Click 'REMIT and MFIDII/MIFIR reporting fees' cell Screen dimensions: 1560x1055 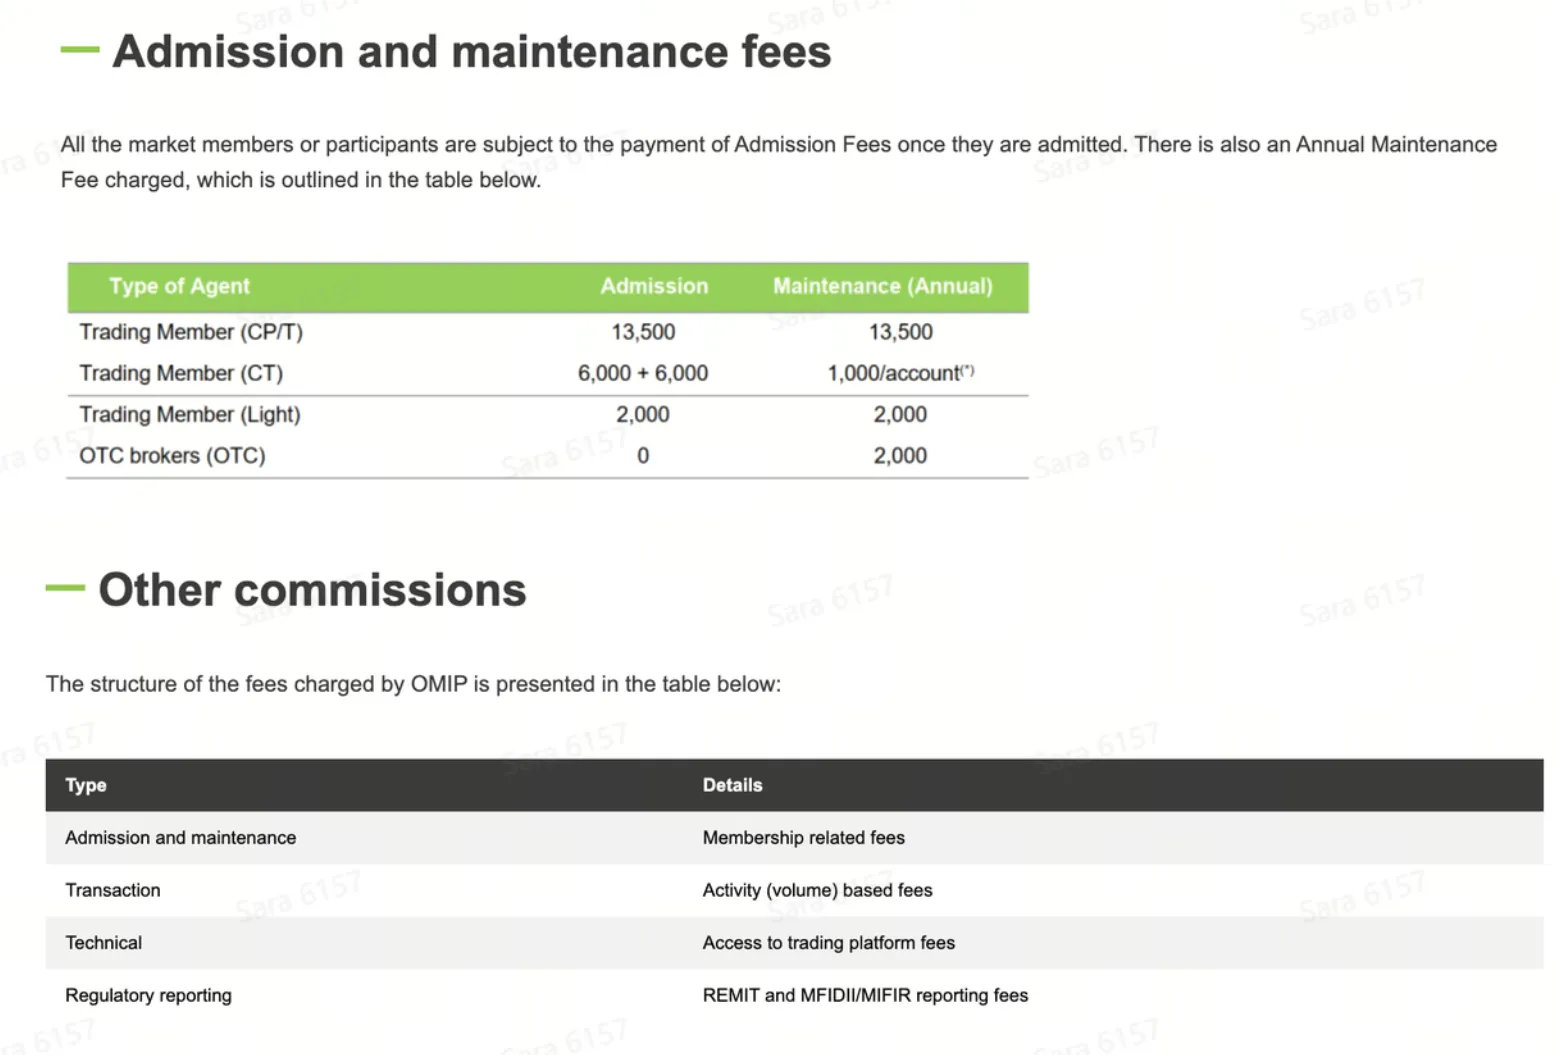[x=865, y=995]
